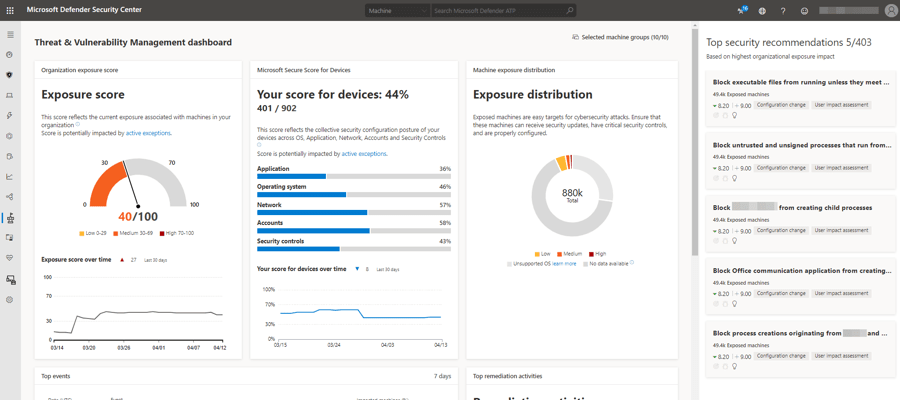Click the 880k Total donut chart center

572,195
